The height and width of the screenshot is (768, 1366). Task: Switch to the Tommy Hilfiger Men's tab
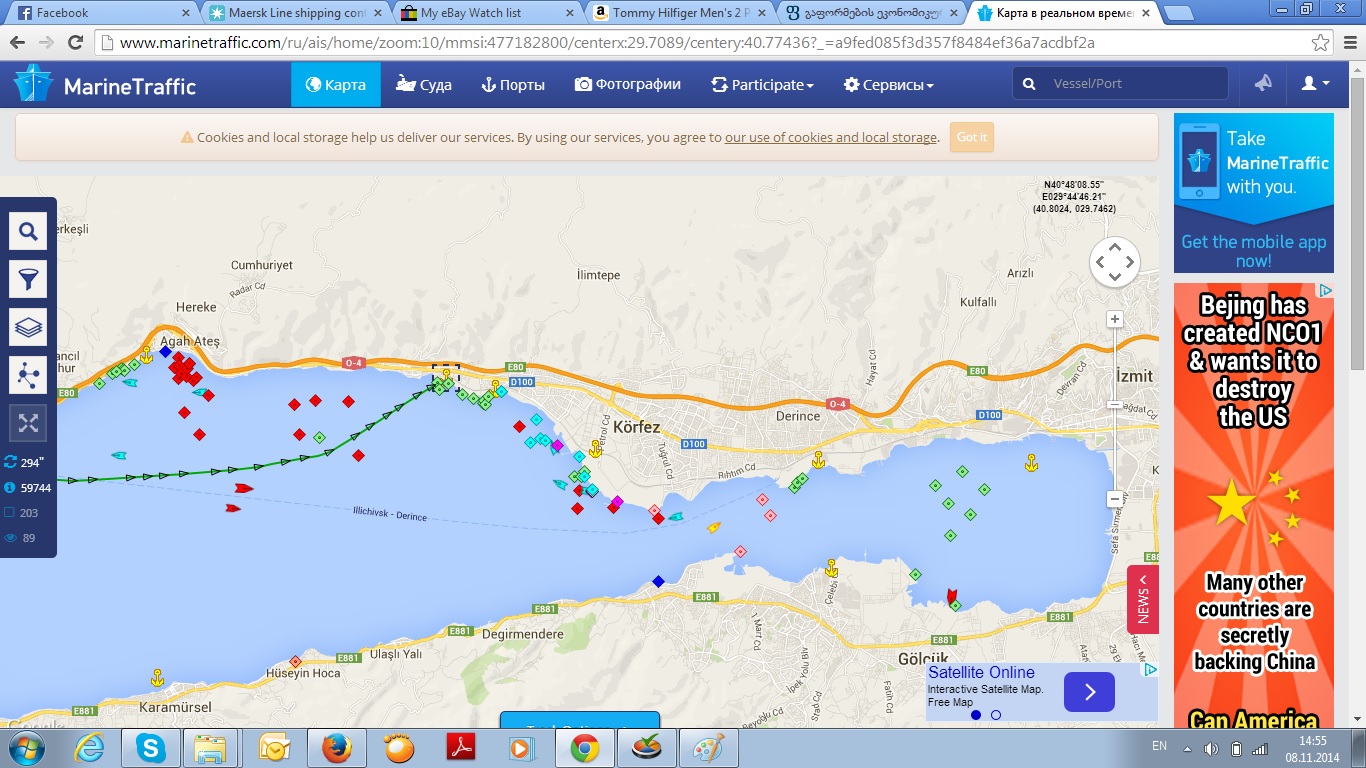point(681,13)
